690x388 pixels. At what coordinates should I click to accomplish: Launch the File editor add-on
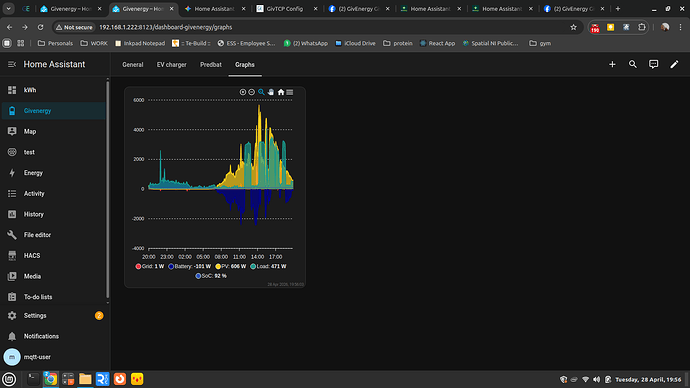[53, 235]
